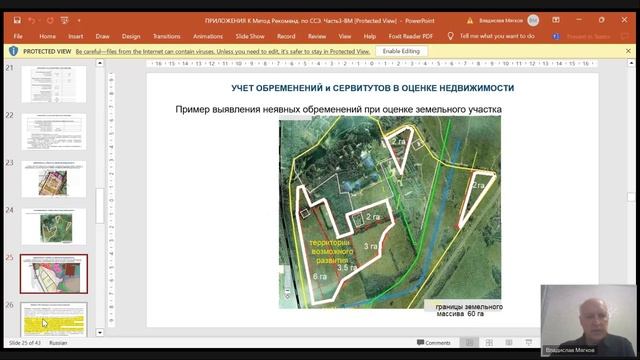Open the Animations tab

pos(208,36)
